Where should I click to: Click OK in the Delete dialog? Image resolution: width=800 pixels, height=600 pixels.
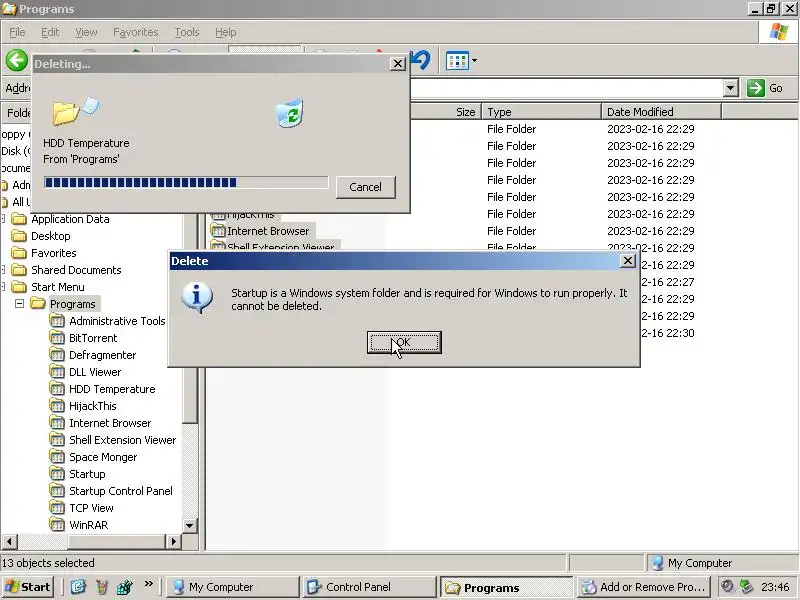point(404,342)
